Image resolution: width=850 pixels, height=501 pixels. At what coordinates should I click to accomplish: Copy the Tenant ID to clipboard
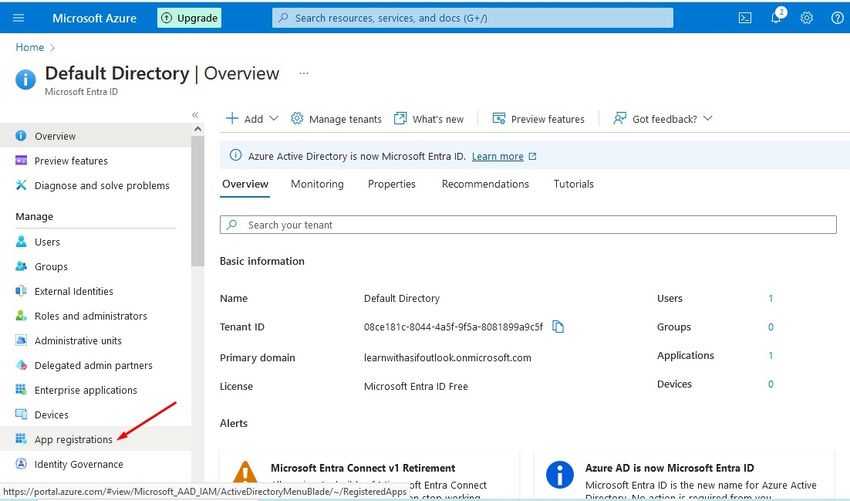(x=559, y=327)
